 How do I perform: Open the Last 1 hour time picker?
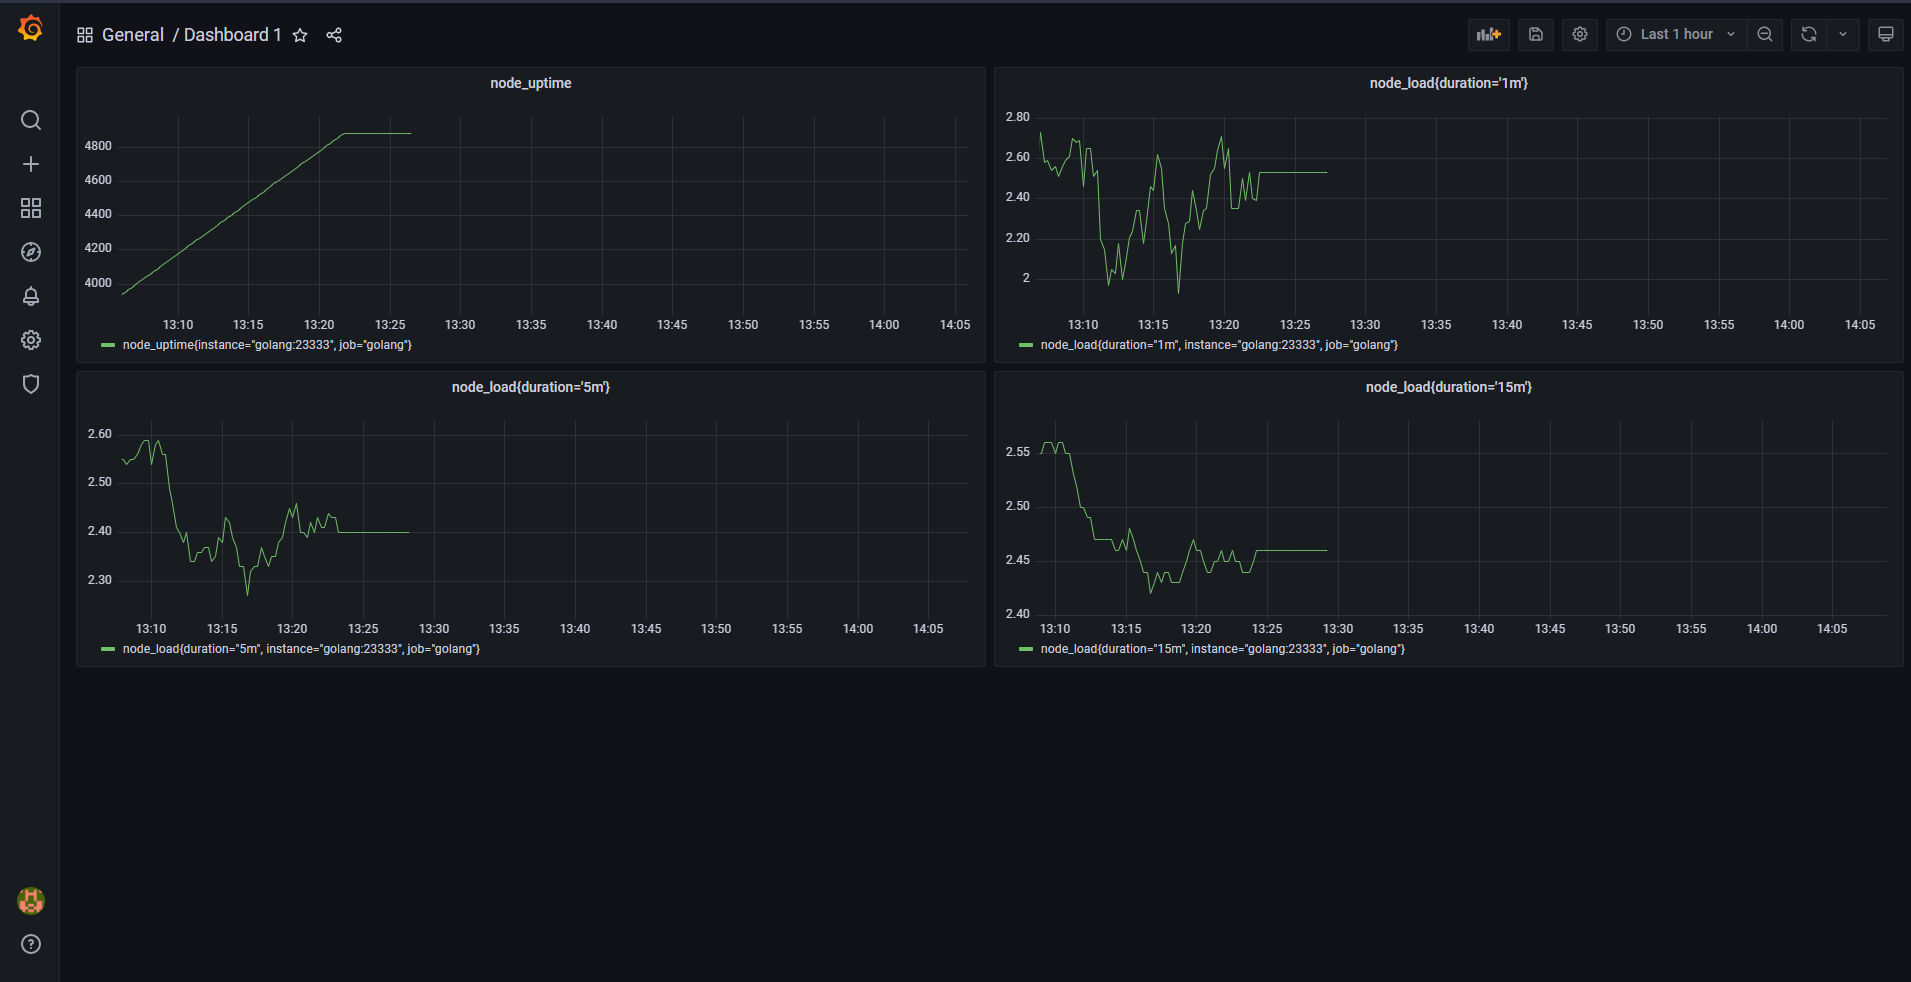pyautogui.click(x=1677, y=34)
